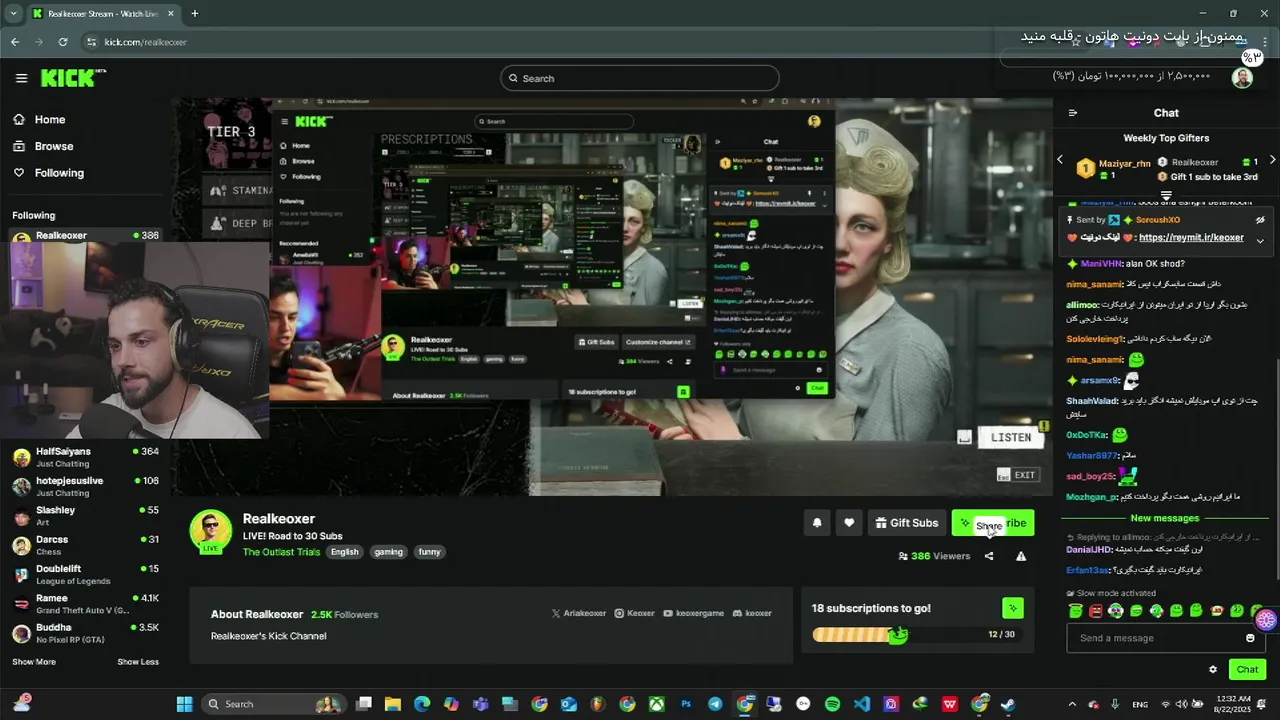Open the hamburger sidebar menu
The image size is (1280, 720).
point(21,78)
